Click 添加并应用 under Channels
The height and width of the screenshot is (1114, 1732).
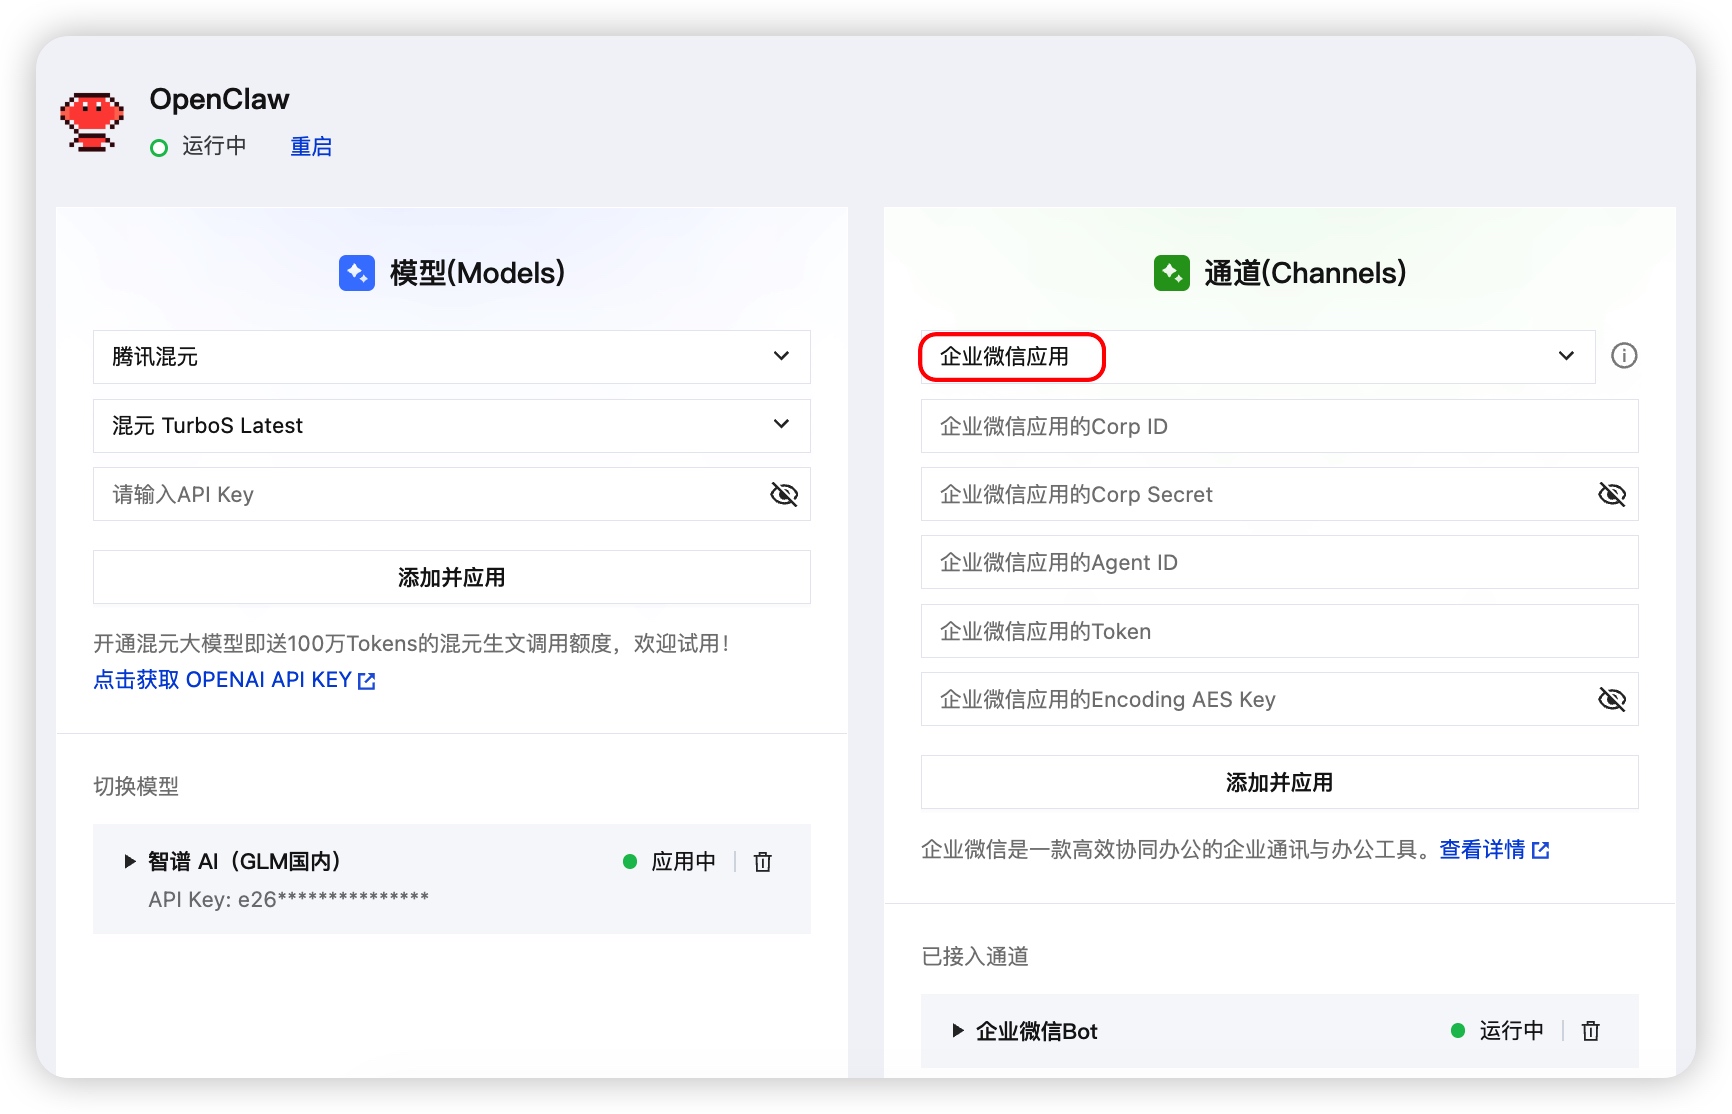coord(1280,782)
